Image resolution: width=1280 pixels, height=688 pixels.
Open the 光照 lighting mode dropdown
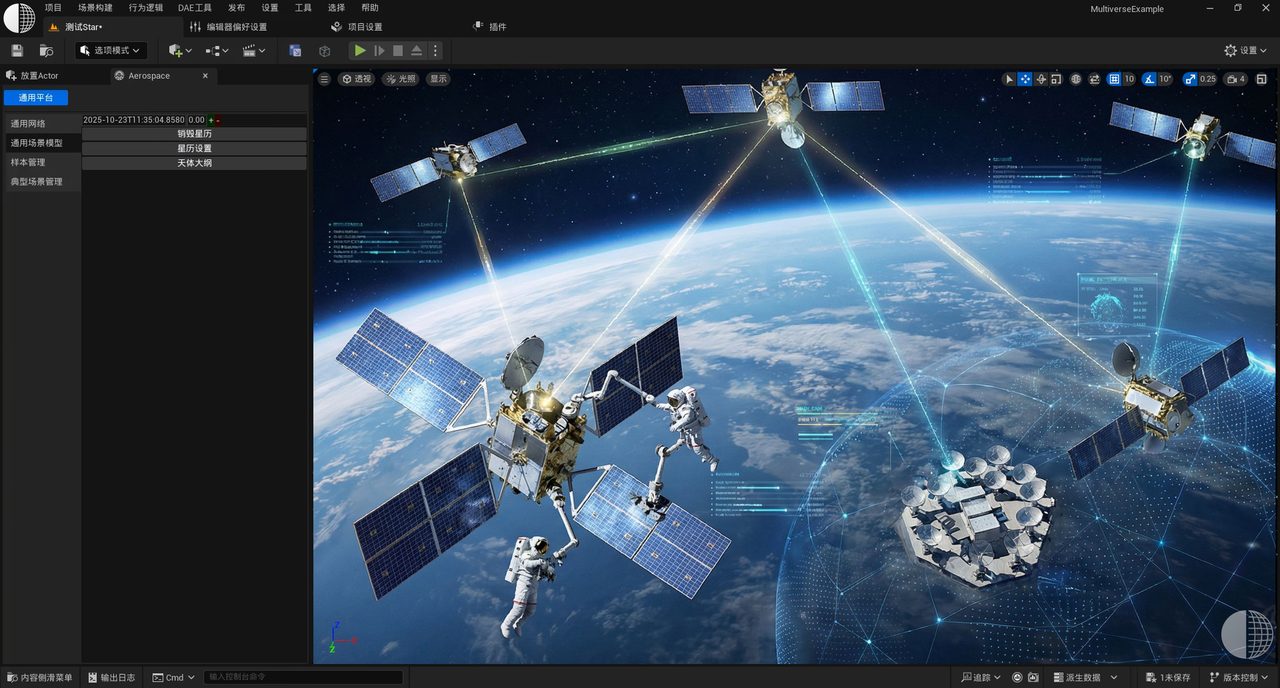point(400,79)
